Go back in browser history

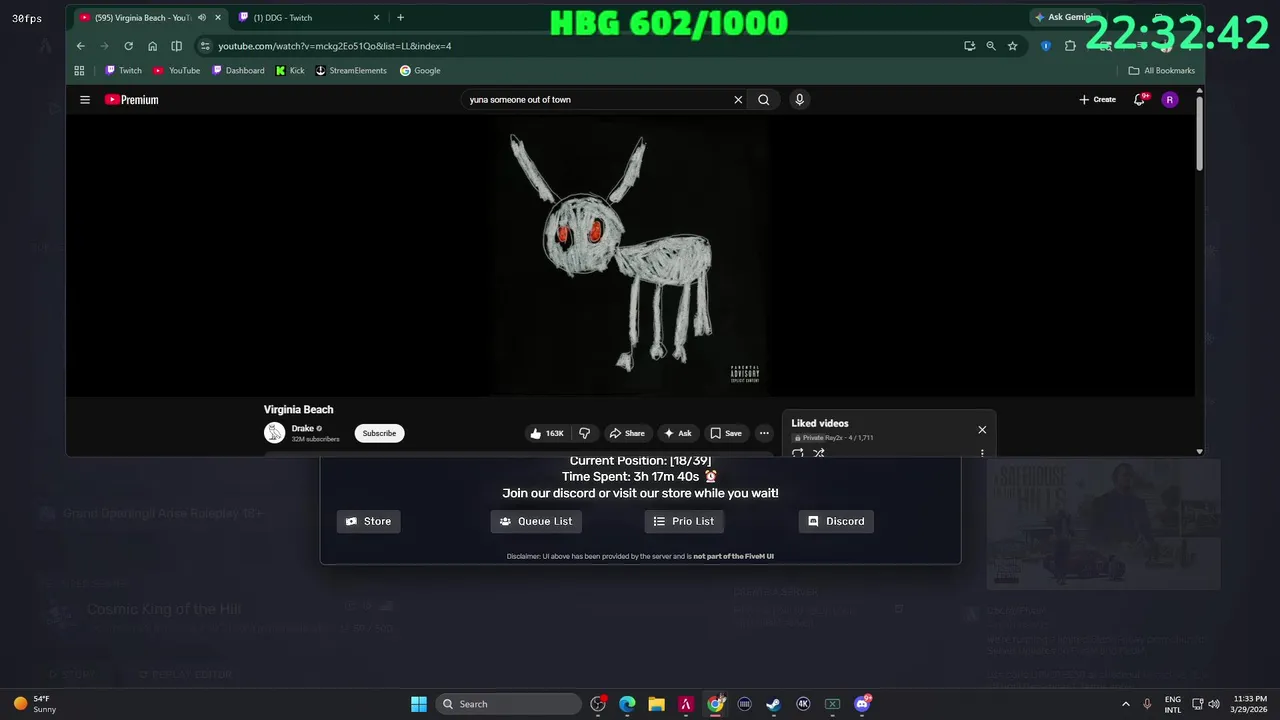pos(81,46)
